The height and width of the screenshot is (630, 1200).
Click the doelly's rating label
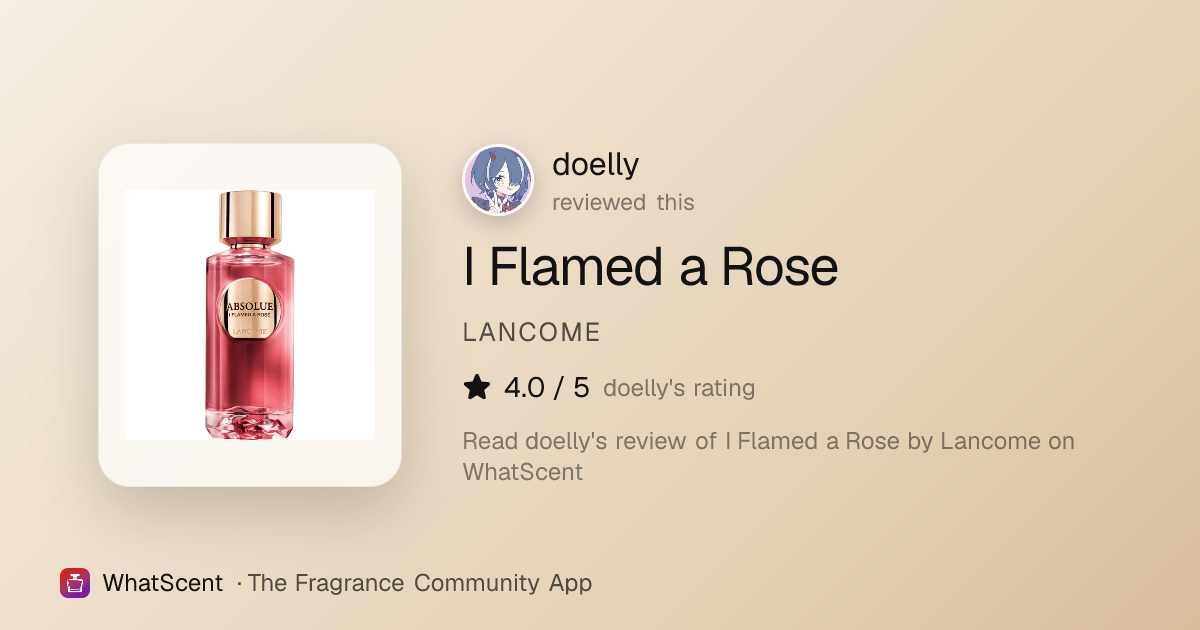[679, 388]
